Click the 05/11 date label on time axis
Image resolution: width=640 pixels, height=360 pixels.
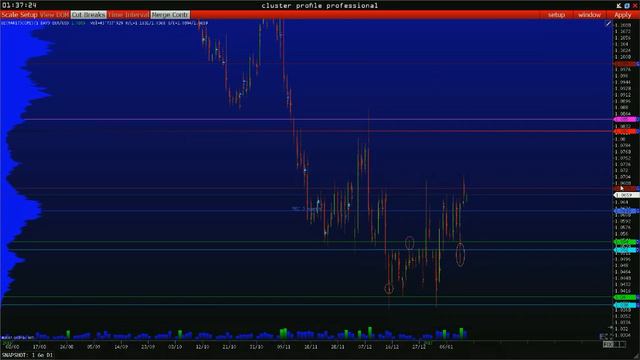[x=283, y=347]
